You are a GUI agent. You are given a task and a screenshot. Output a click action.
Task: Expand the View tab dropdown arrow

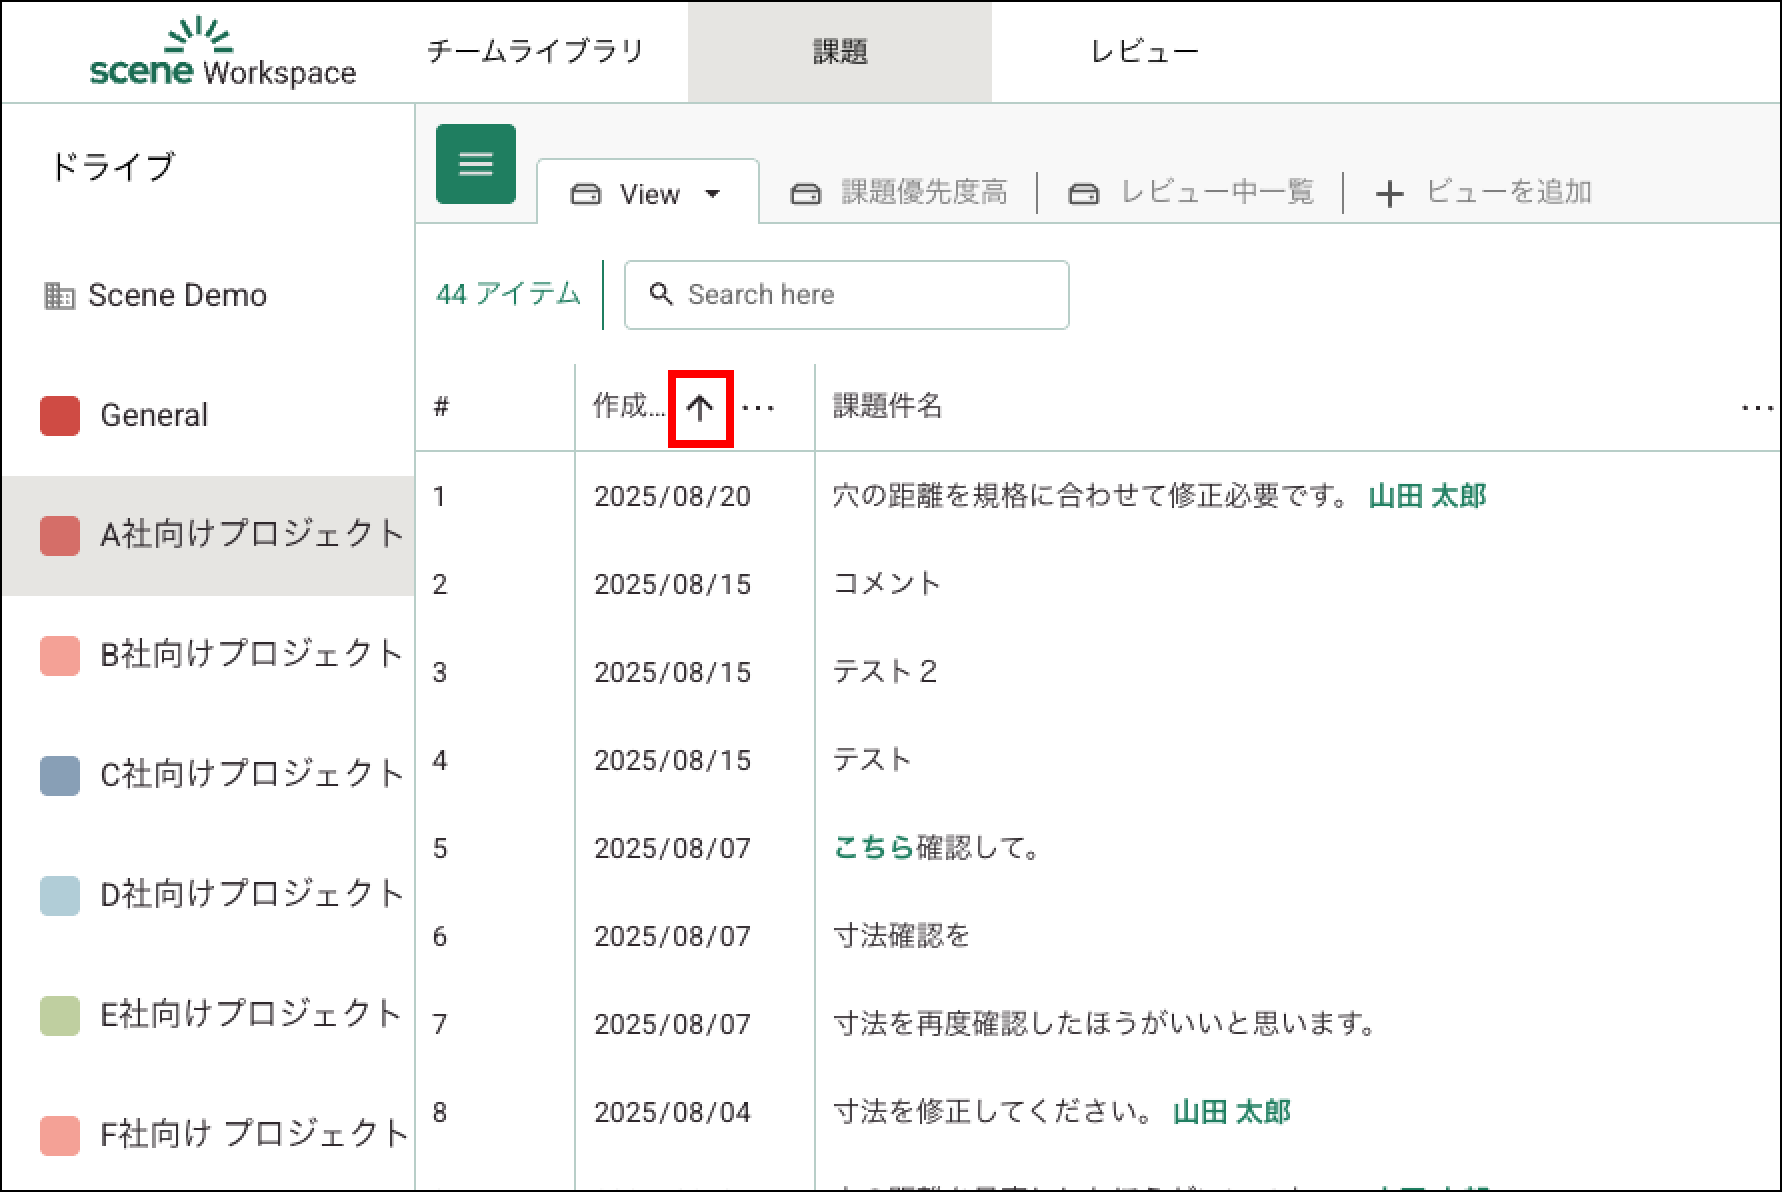click(x=713, y=193)
